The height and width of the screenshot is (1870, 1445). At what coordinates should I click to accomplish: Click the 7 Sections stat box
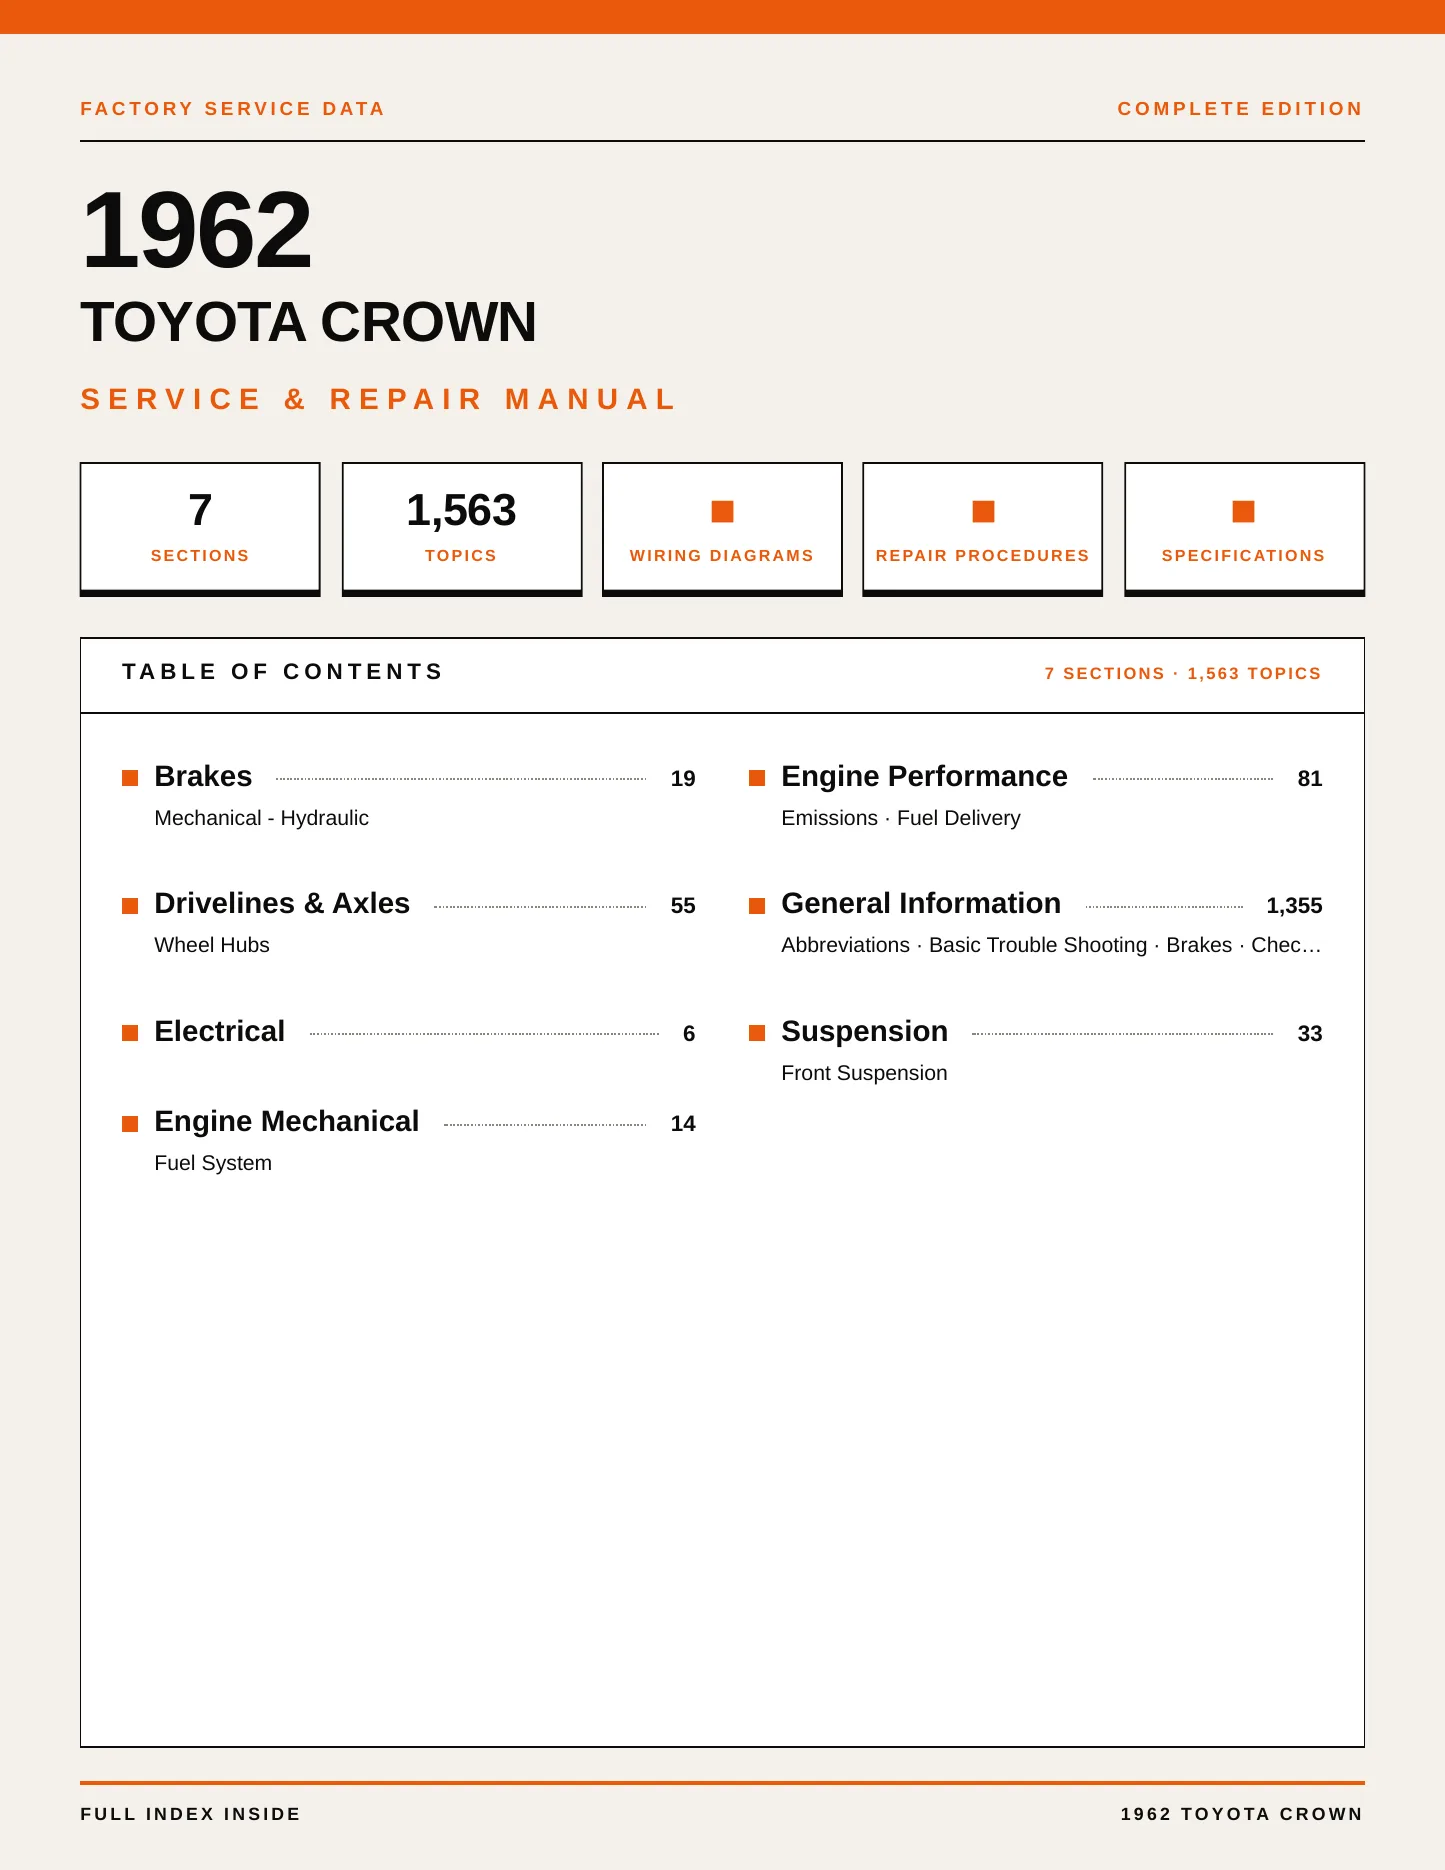tap(200, 529)
